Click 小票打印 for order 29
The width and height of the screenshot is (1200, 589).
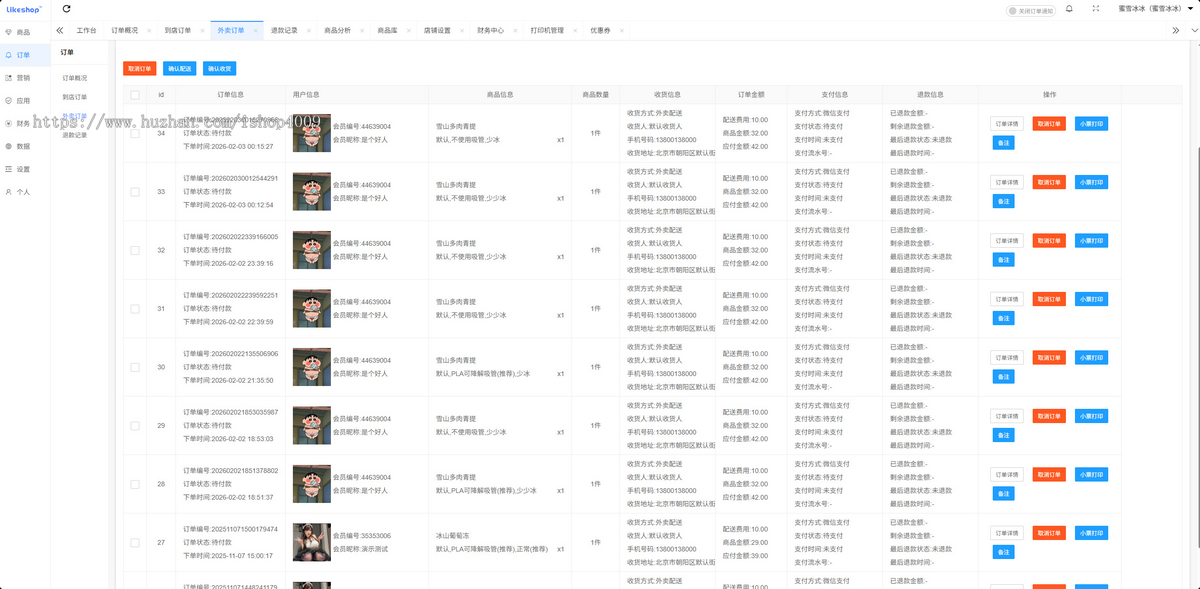(x=1091, y=416)
